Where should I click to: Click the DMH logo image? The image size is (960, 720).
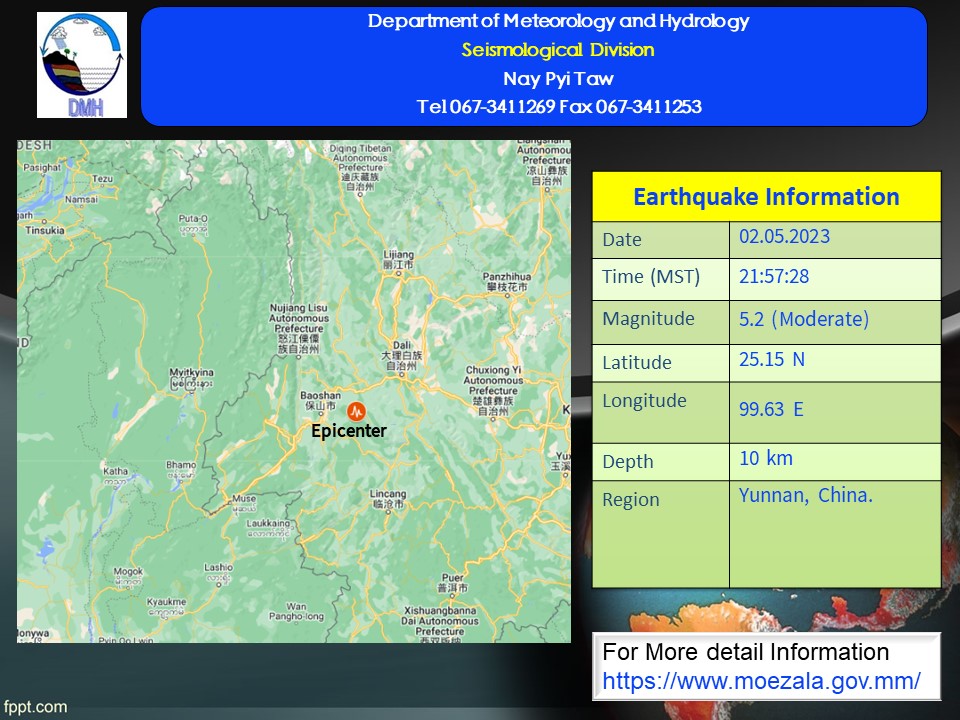[x=82, y=65]
